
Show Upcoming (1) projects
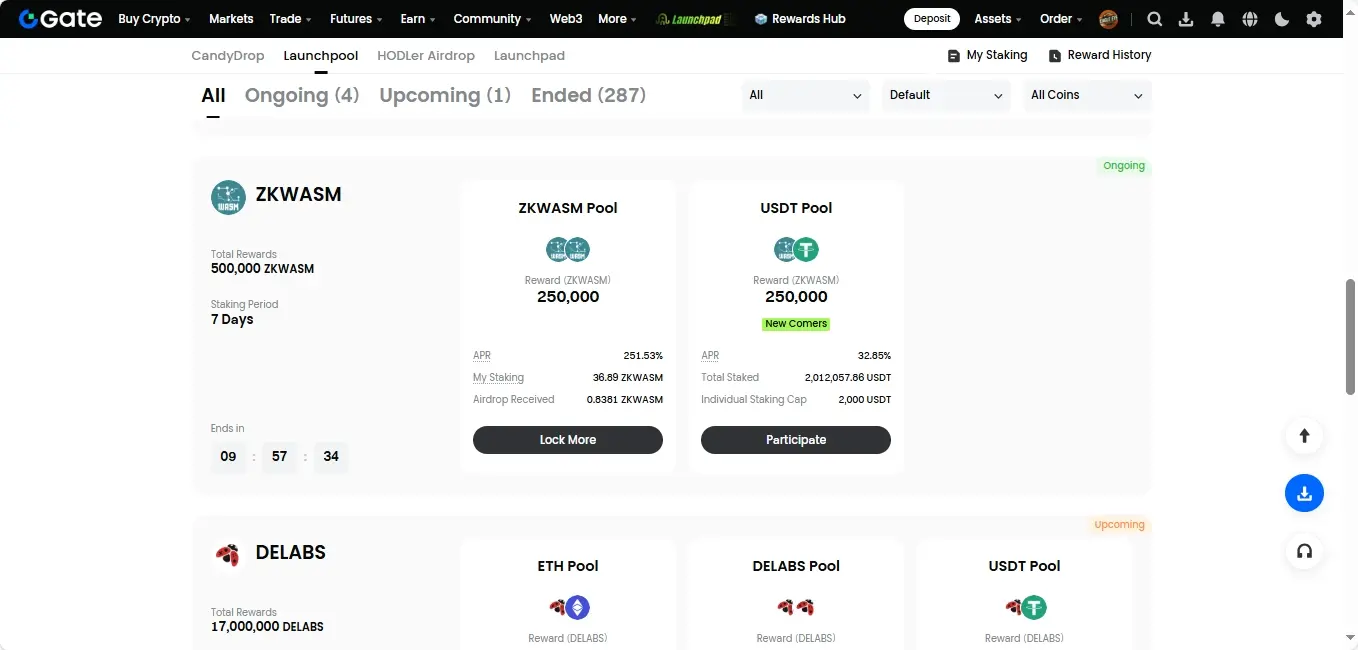click(x=445, y=96)
